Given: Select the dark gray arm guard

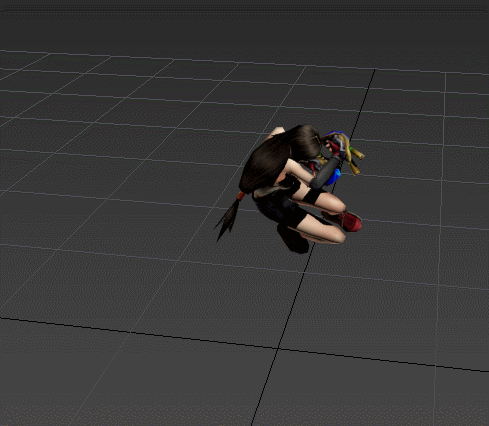Looking at the screenshot, I should click(x=325, y=173).
